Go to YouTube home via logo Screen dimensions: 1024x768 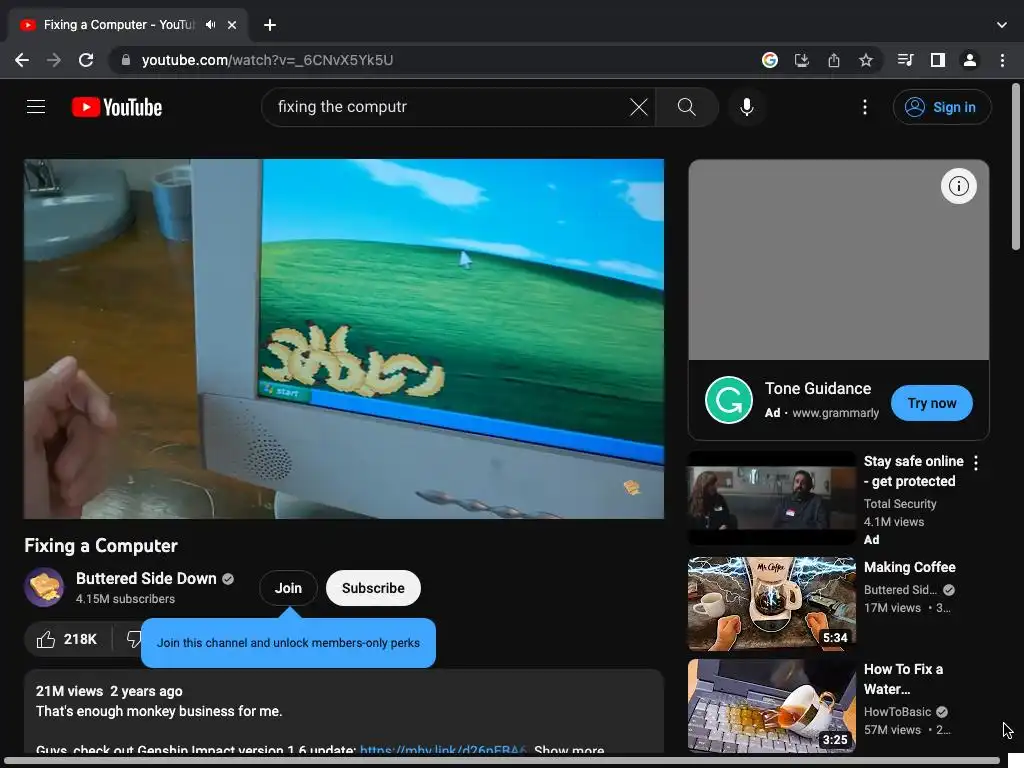117,107
